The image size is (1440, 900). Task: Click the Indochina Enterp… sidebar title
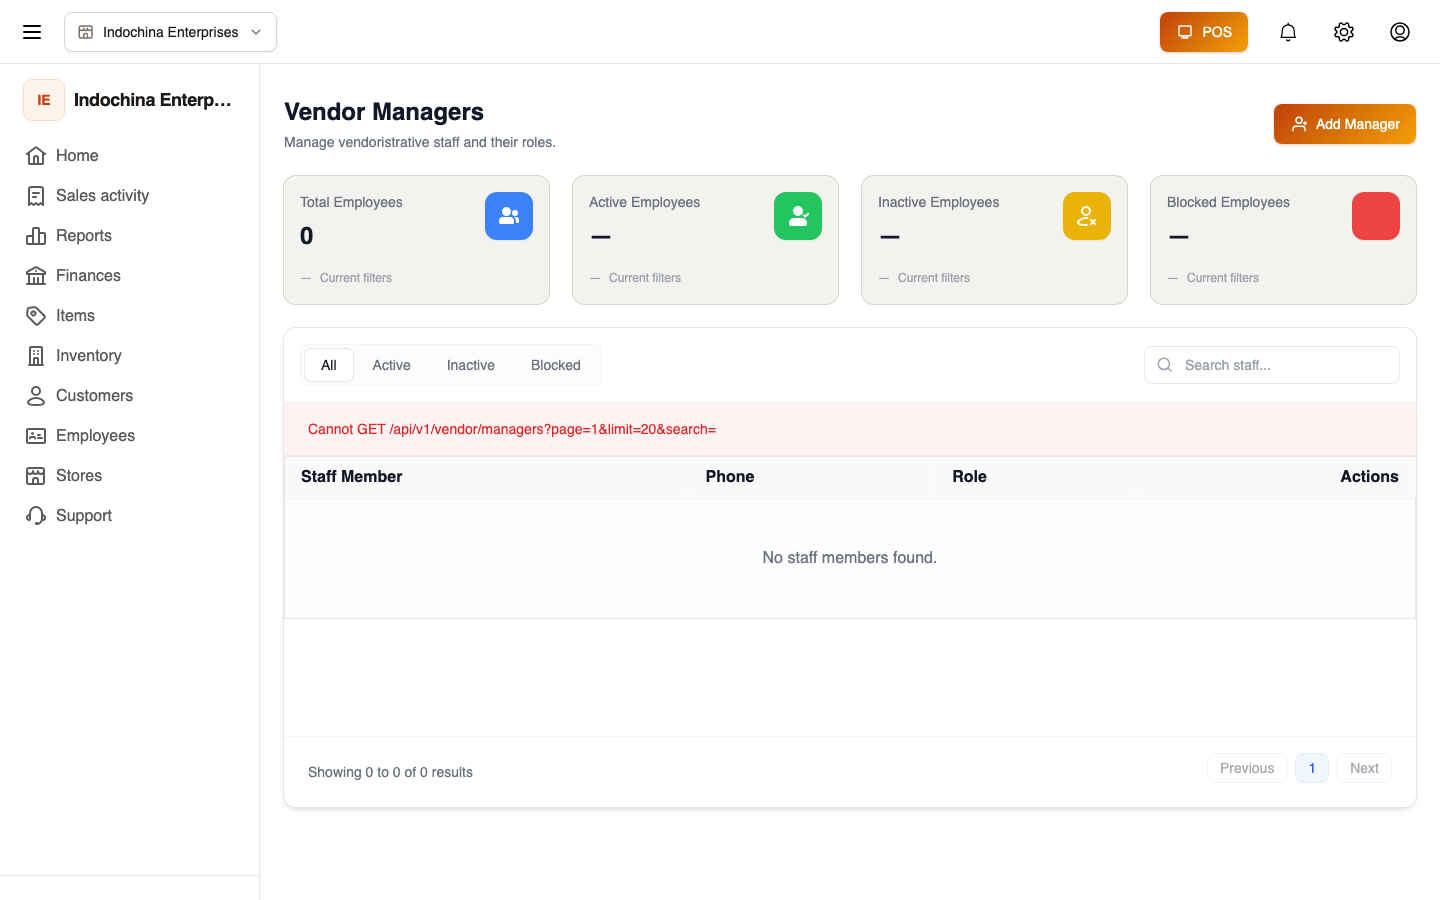[x=153, y=100]
